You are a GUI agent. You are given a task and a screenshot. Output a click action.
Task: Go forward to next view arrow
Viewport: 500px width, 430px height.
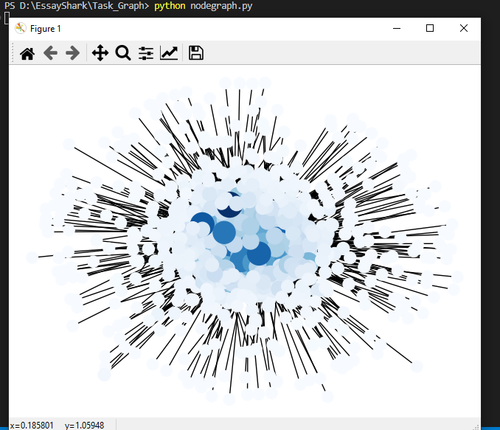(x=73, y=53)
